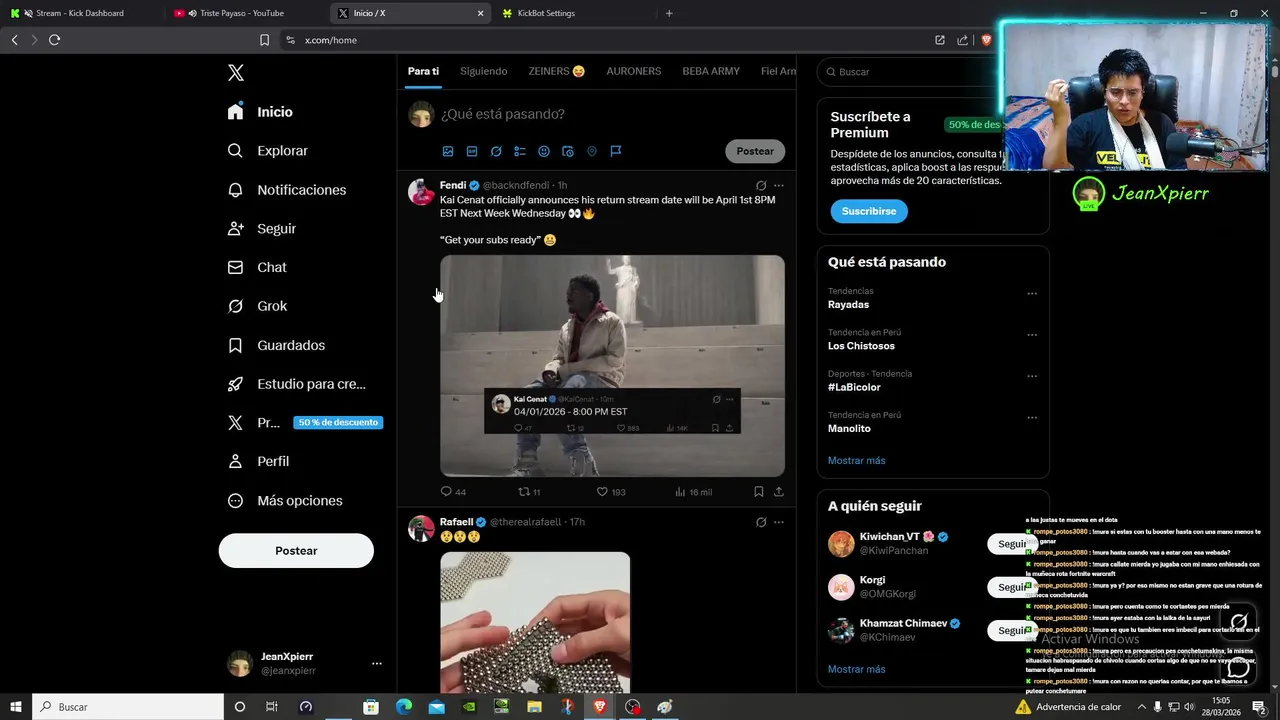The height and width of the screenshot is (720, 1280).
Task: Click the X logo in the sidebar
Action: pos(236,73)
